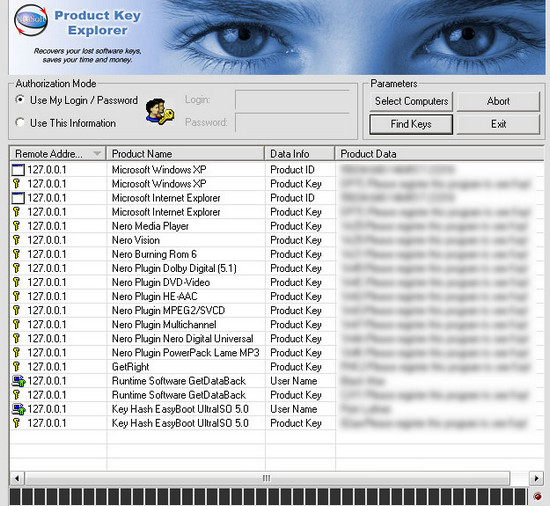This screenshot has width=550, height=506.
Task: Click key icon of Nero Digital Universal row
Action: pos(16,338)
